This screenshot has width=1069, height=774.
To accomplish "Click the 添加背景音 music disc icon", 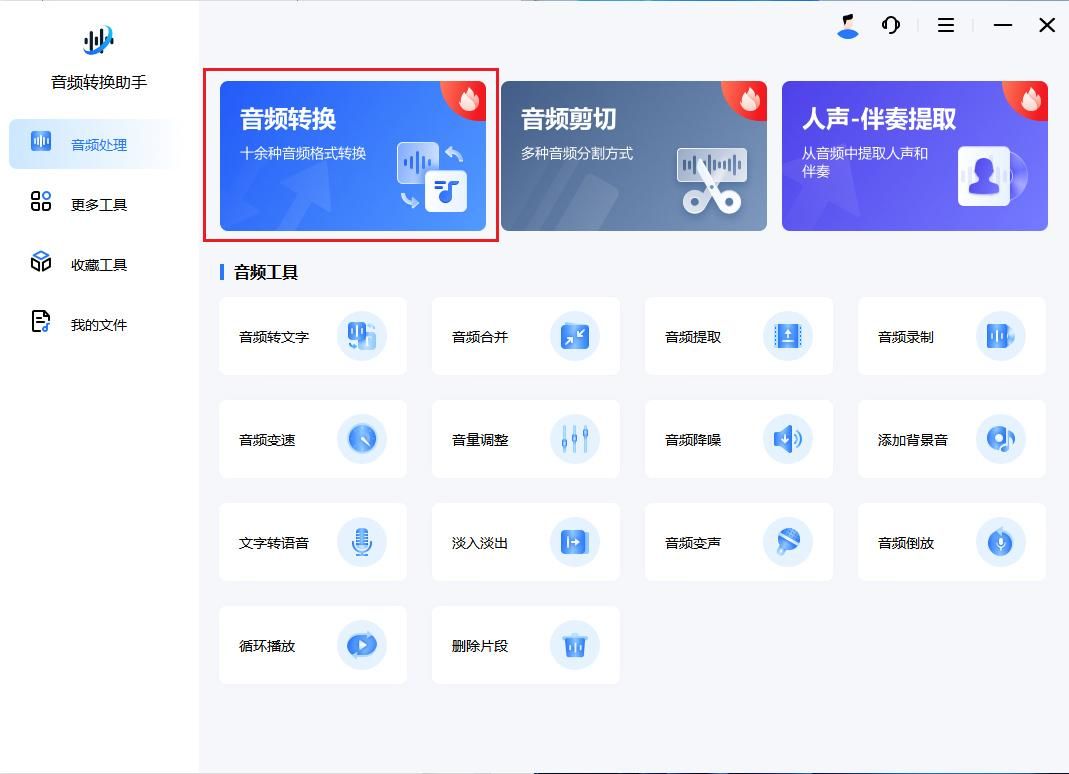I will pyautogui.click(x=1000, y=438).
